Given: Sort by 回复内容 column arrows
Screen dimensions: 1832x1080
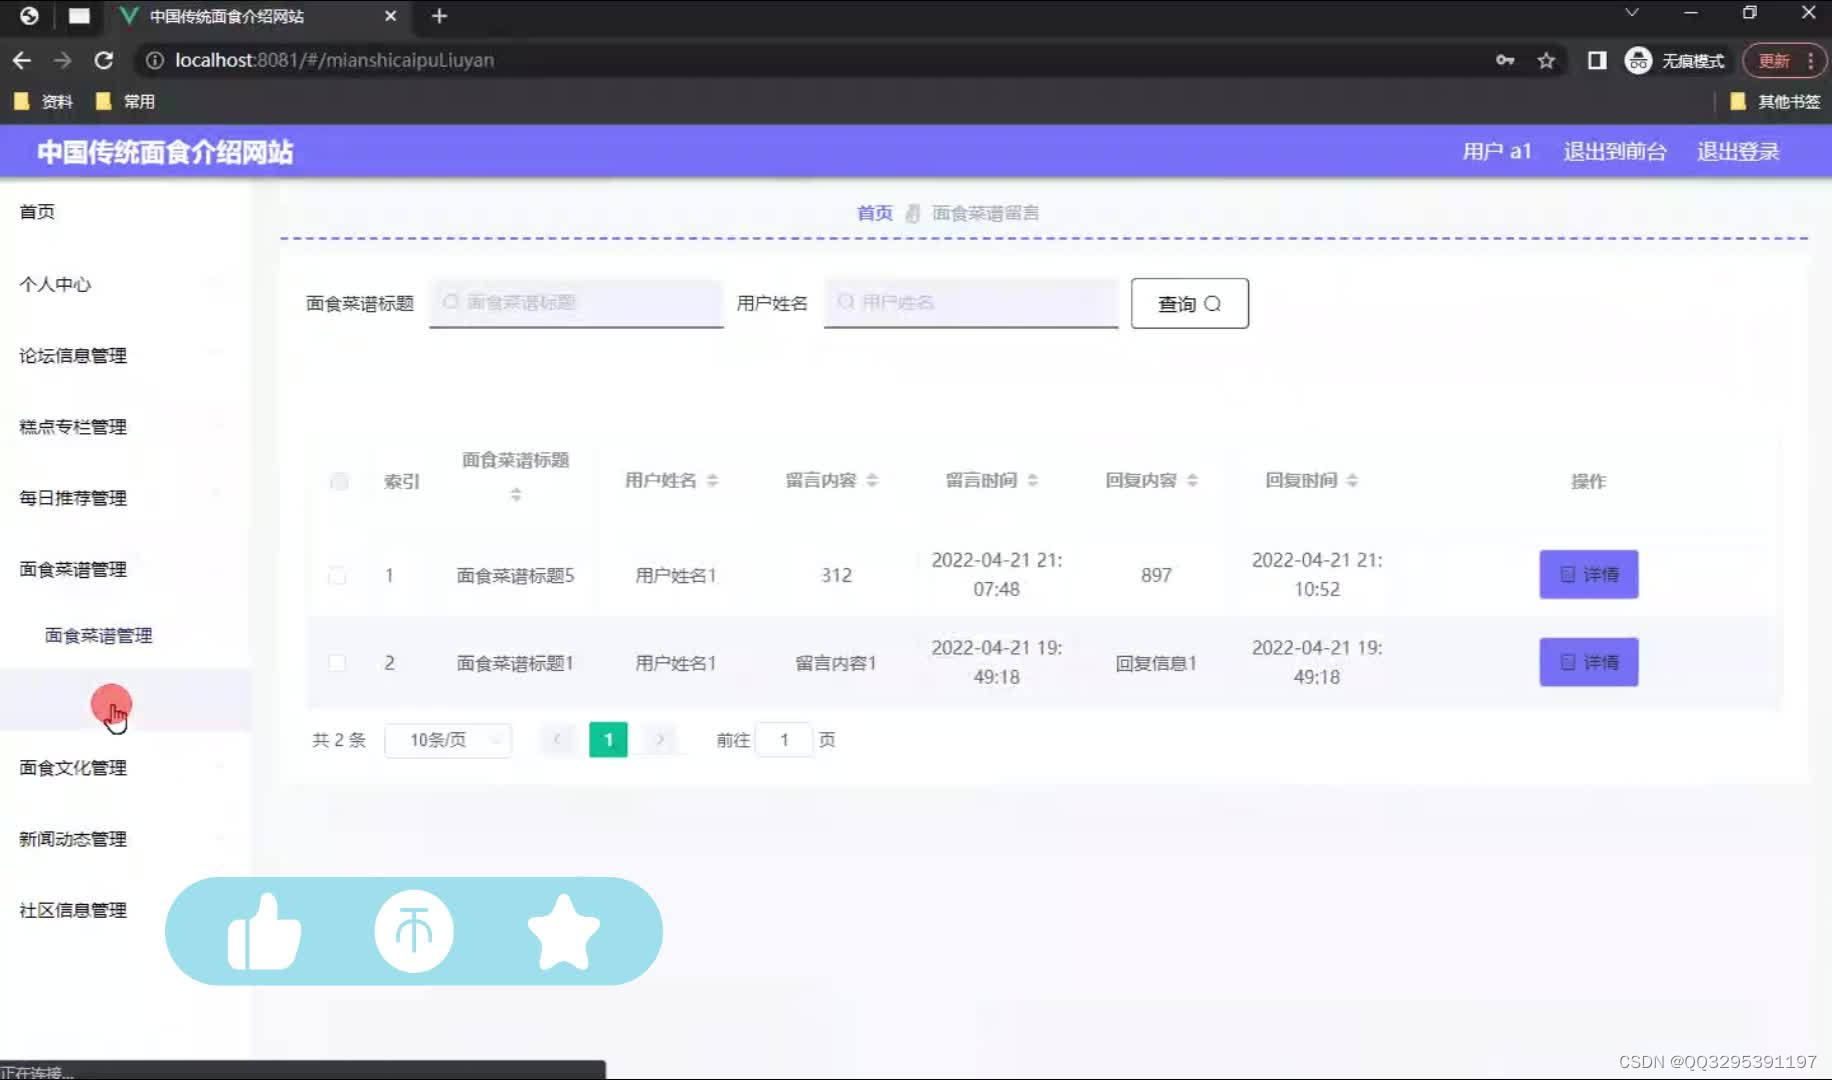Looking at the screenshot, I should pyautogui.click(x=1192, y=480).
